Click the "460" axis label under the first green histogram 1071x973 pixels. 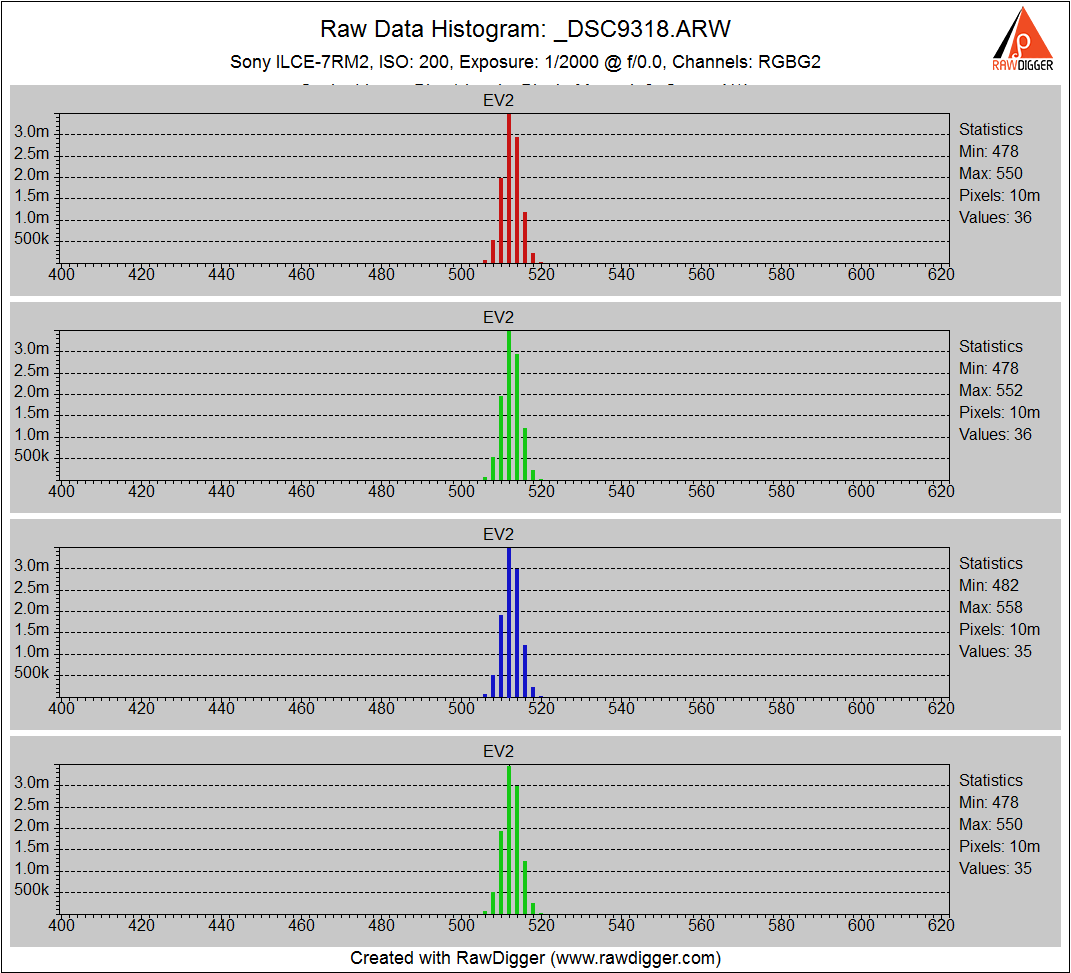pos(301,492)
